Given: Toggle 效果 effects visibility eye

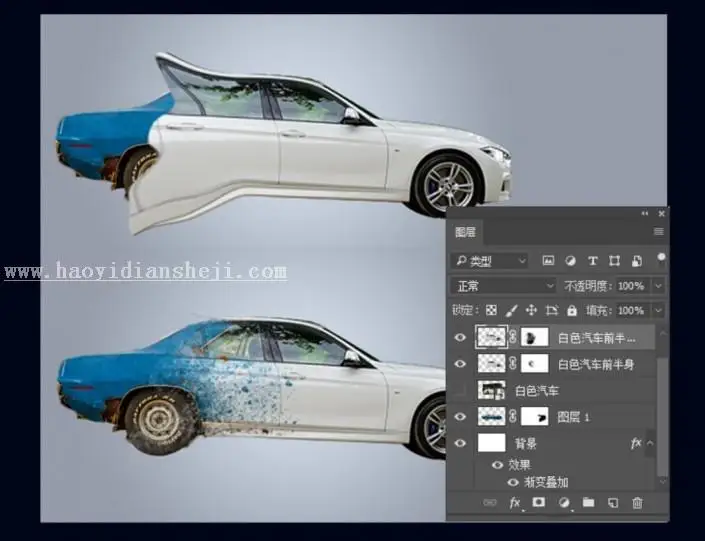Looking at the screenshot, I should (x=497, y=465).
